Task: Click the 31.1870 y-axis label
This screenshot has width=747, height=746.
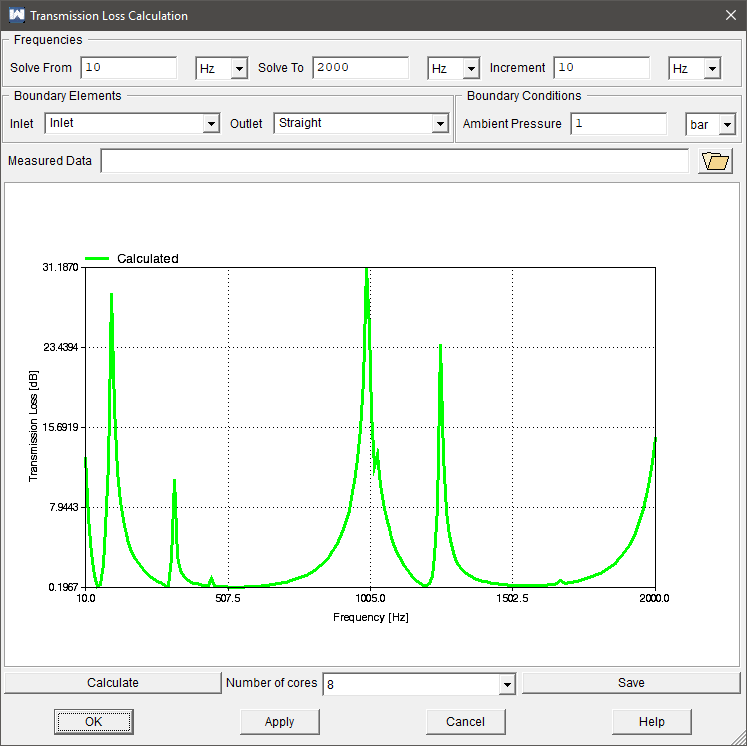Action: 61,267
